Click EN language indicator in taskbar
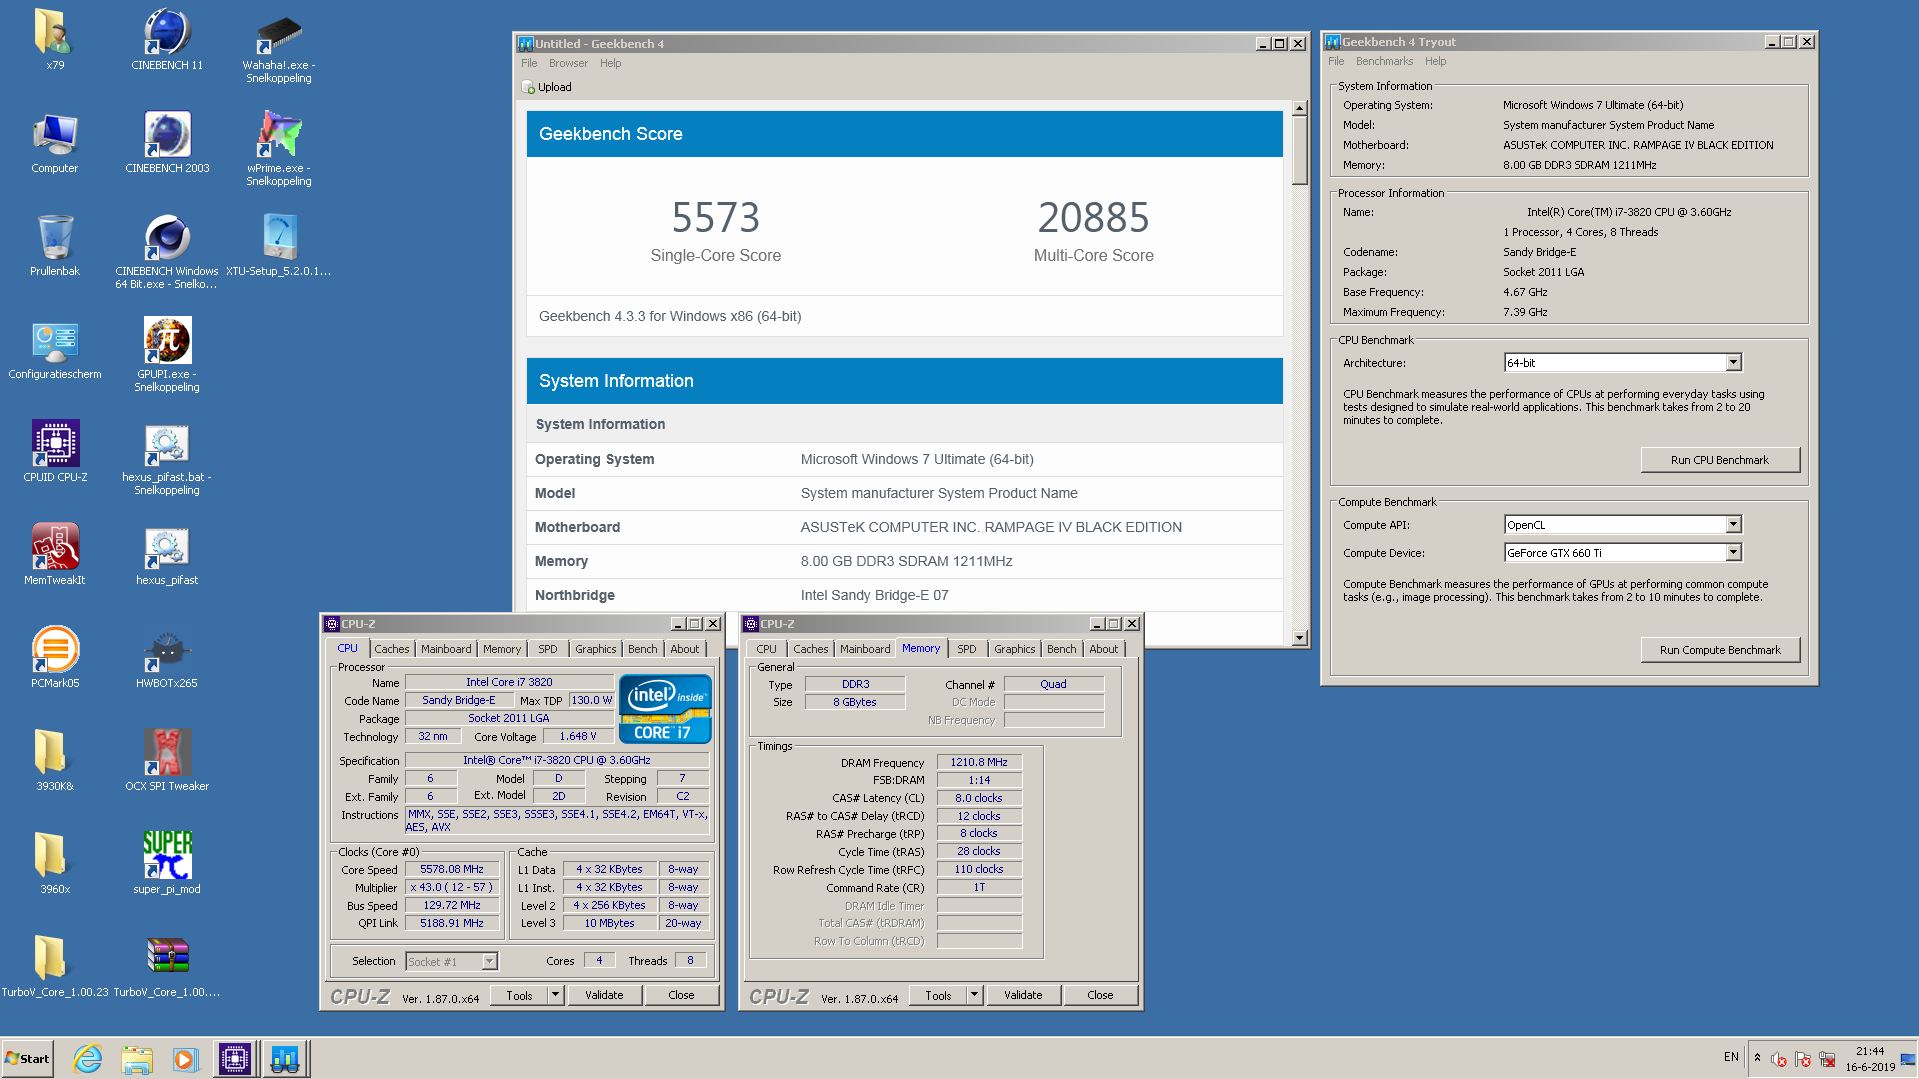This screenshot has width=1919, height=1079. (x=1731, y=1057)
